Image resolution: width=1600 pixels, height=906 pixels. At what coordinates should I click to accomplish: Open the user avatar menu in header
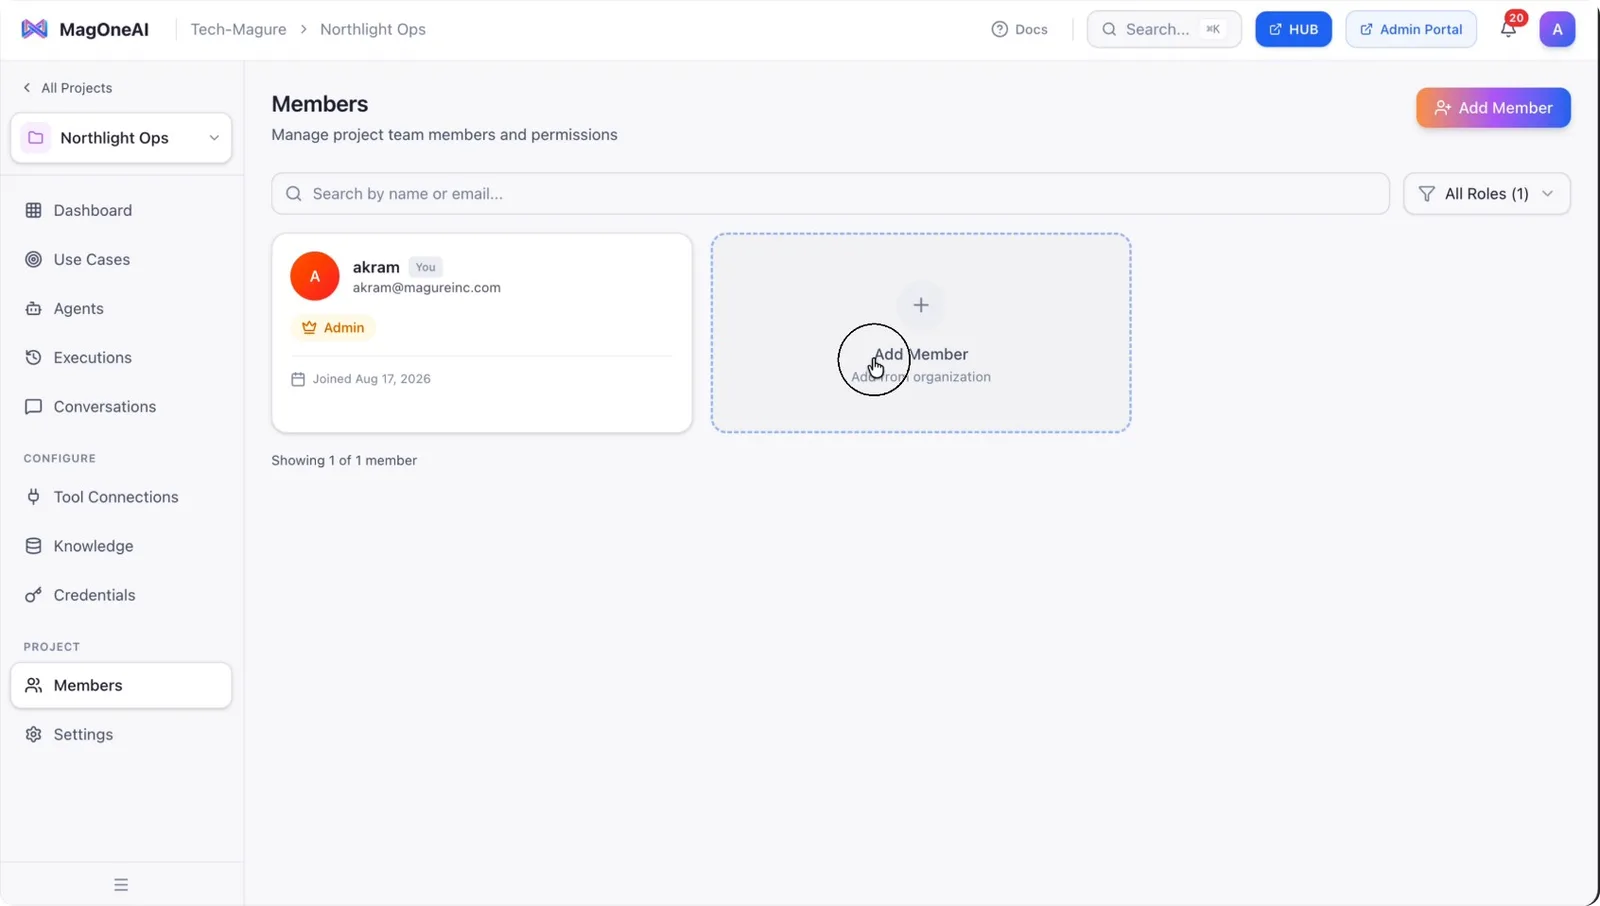click(1557, 29)
